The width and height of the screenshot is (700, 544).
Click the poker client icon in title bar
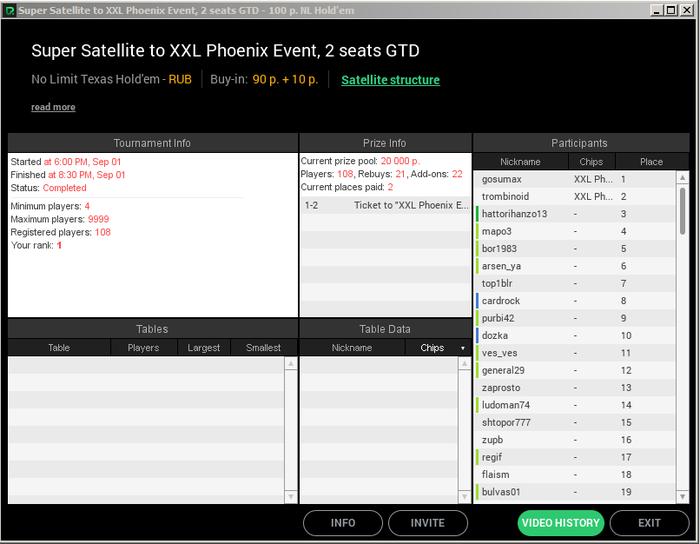pos(9,10)
